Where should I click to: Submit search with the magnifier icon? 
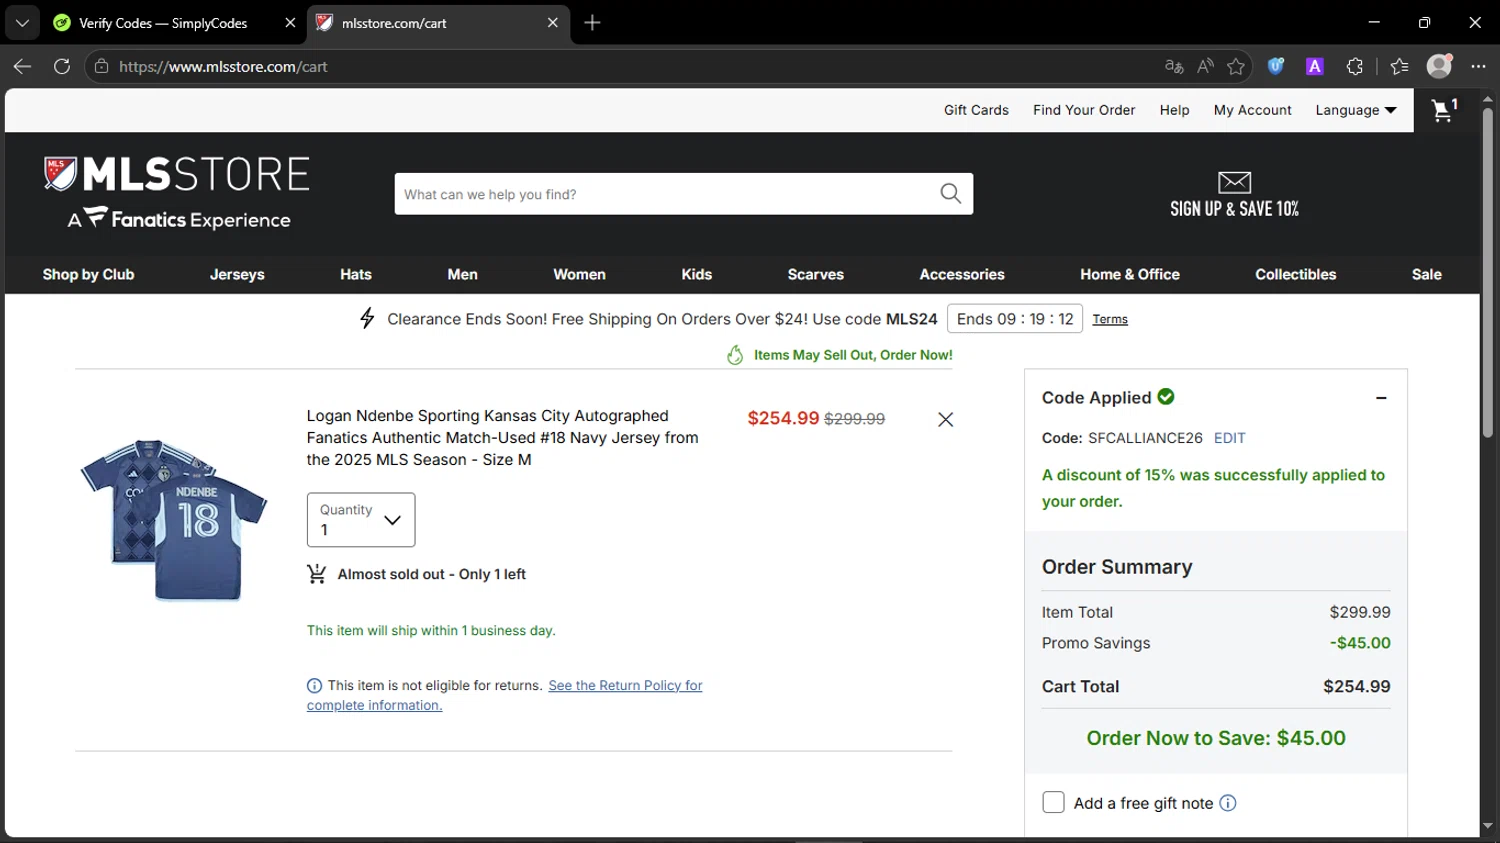tap(950, 194)
